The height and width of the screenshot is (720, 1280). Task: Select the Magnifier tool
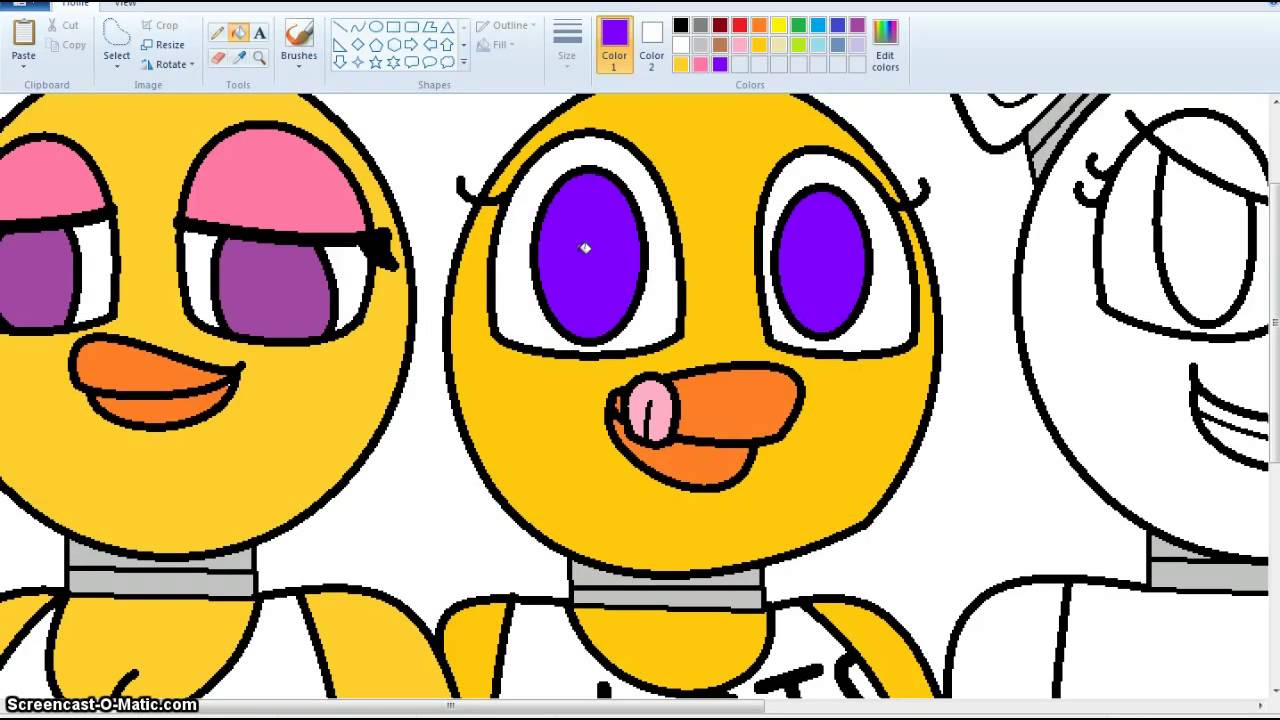click(x=259, y=58)
